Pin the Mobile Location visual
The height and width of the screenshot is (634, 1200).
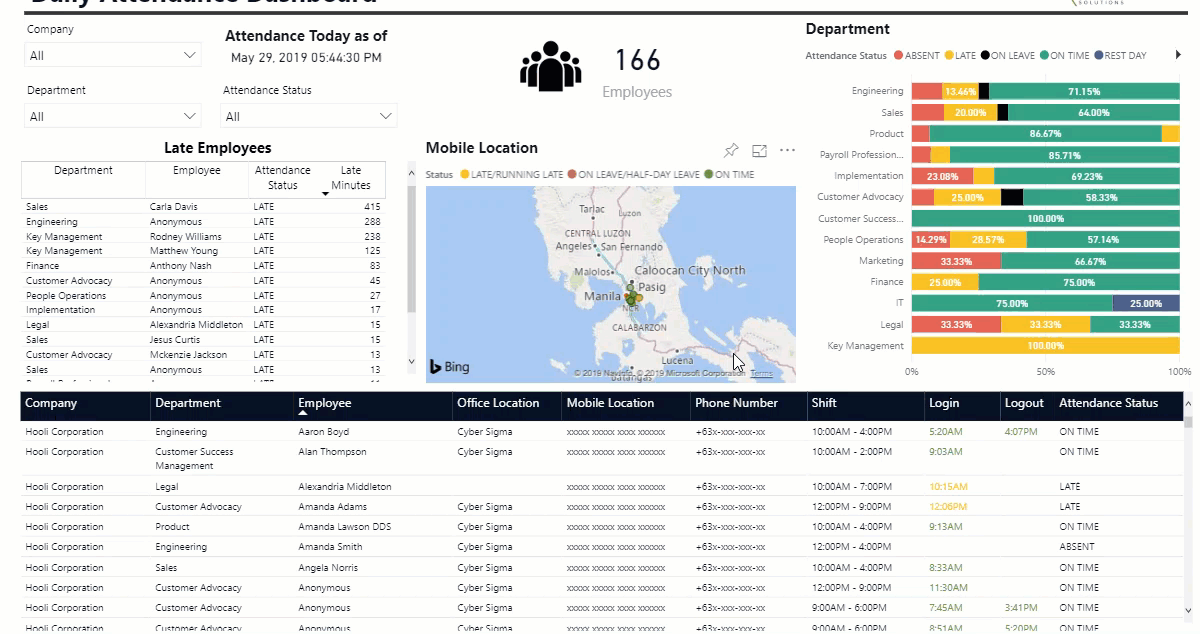pyautogui.click(x=731, y=150)
